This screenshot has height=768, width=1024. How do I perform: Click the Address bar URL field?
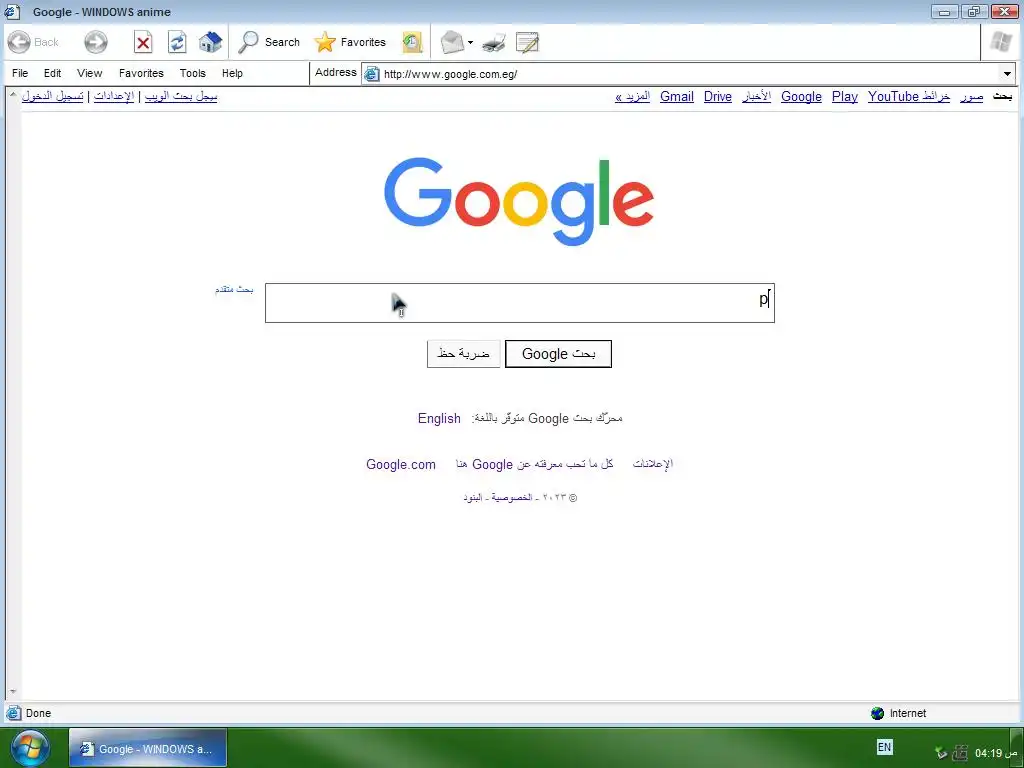689,74
